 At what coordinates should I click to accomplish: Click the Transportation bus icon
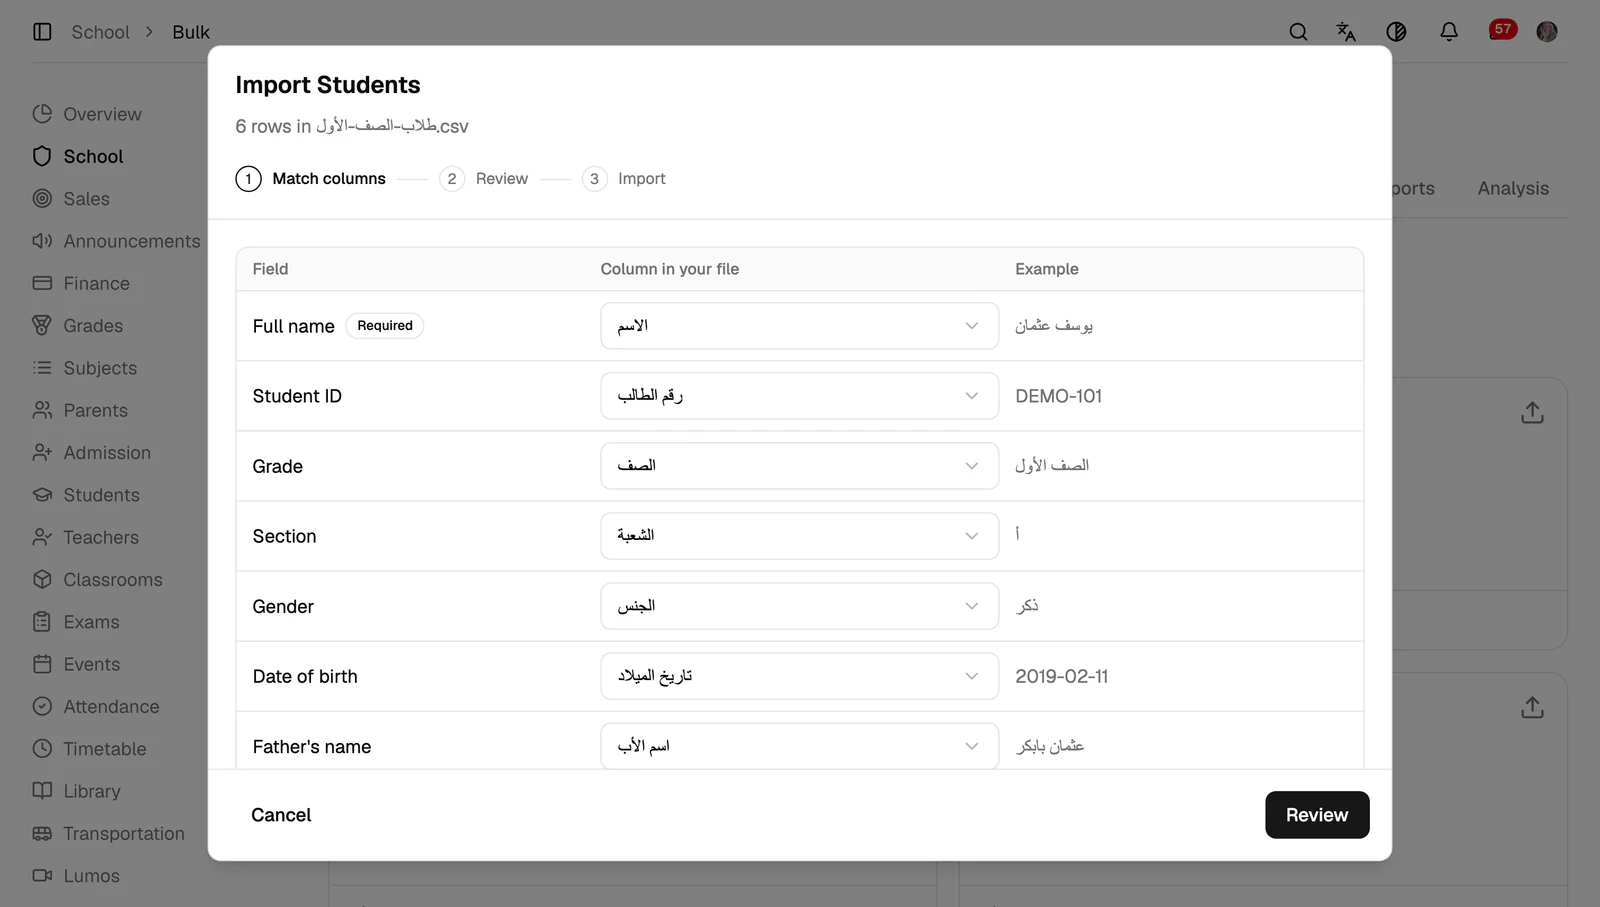click(42, 834)
